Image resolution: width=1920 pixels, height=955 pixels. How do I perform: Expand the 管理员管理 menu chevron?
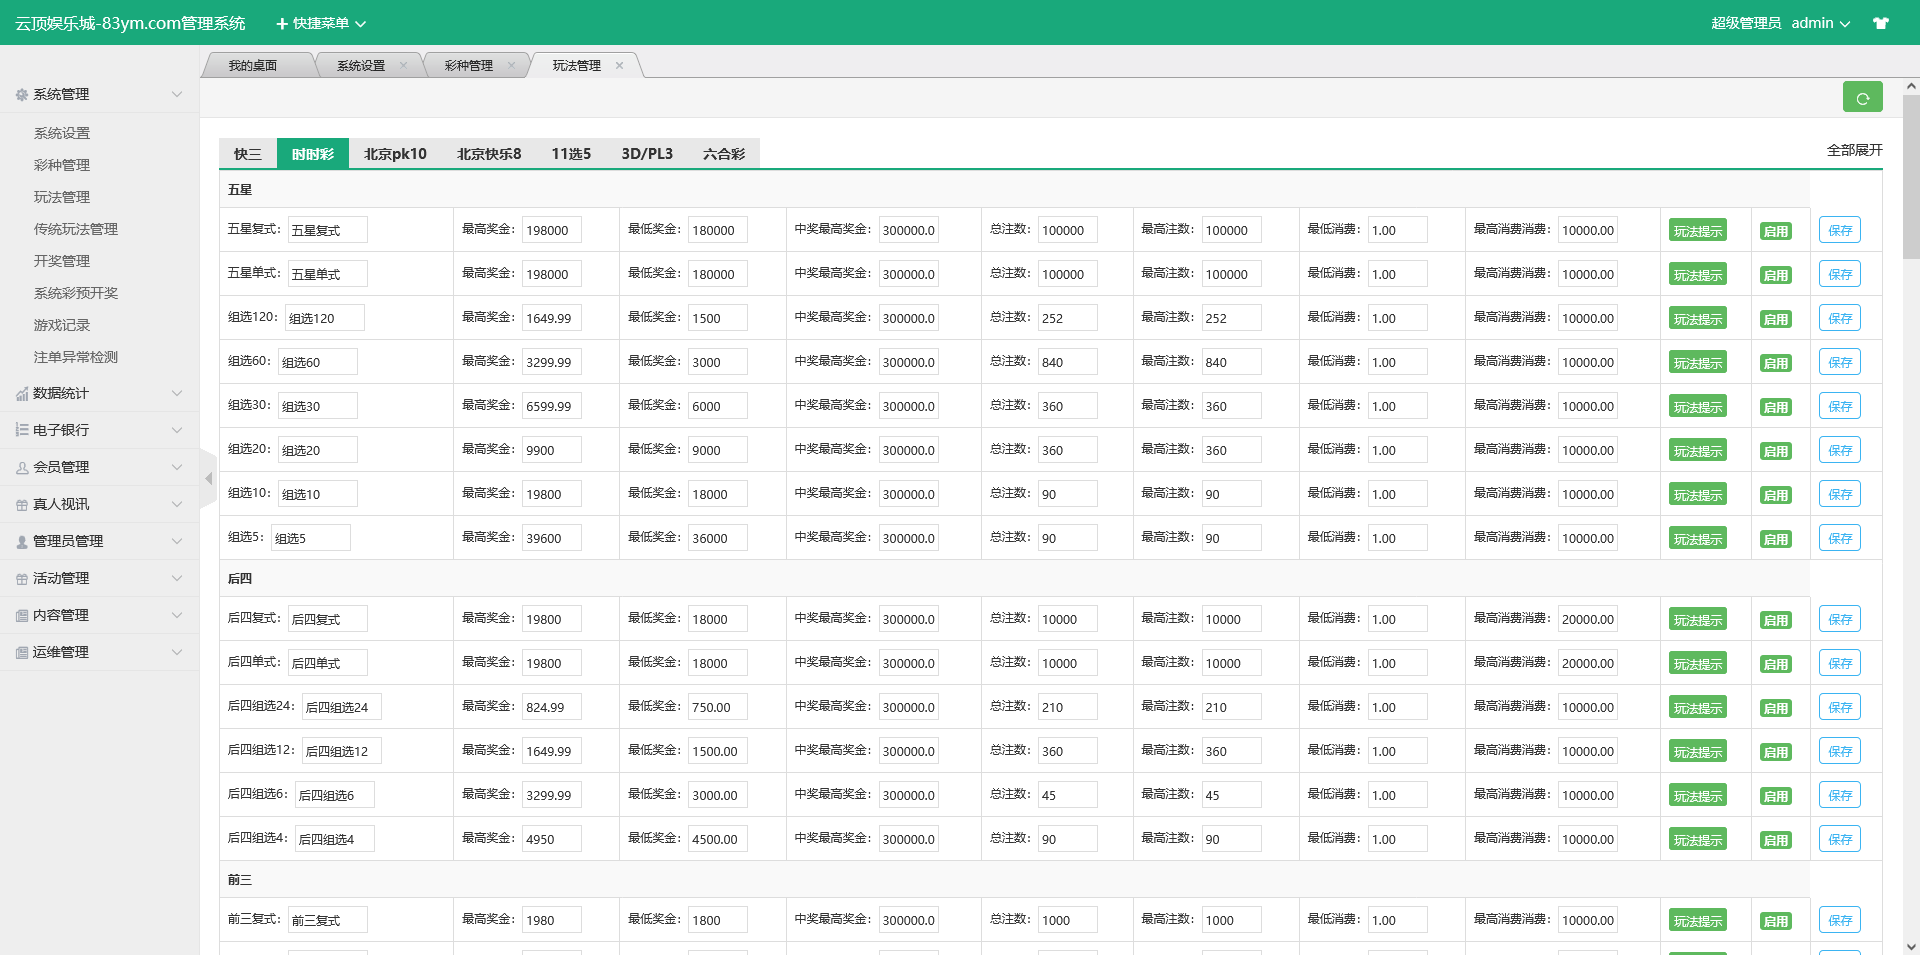click(177, 541)
